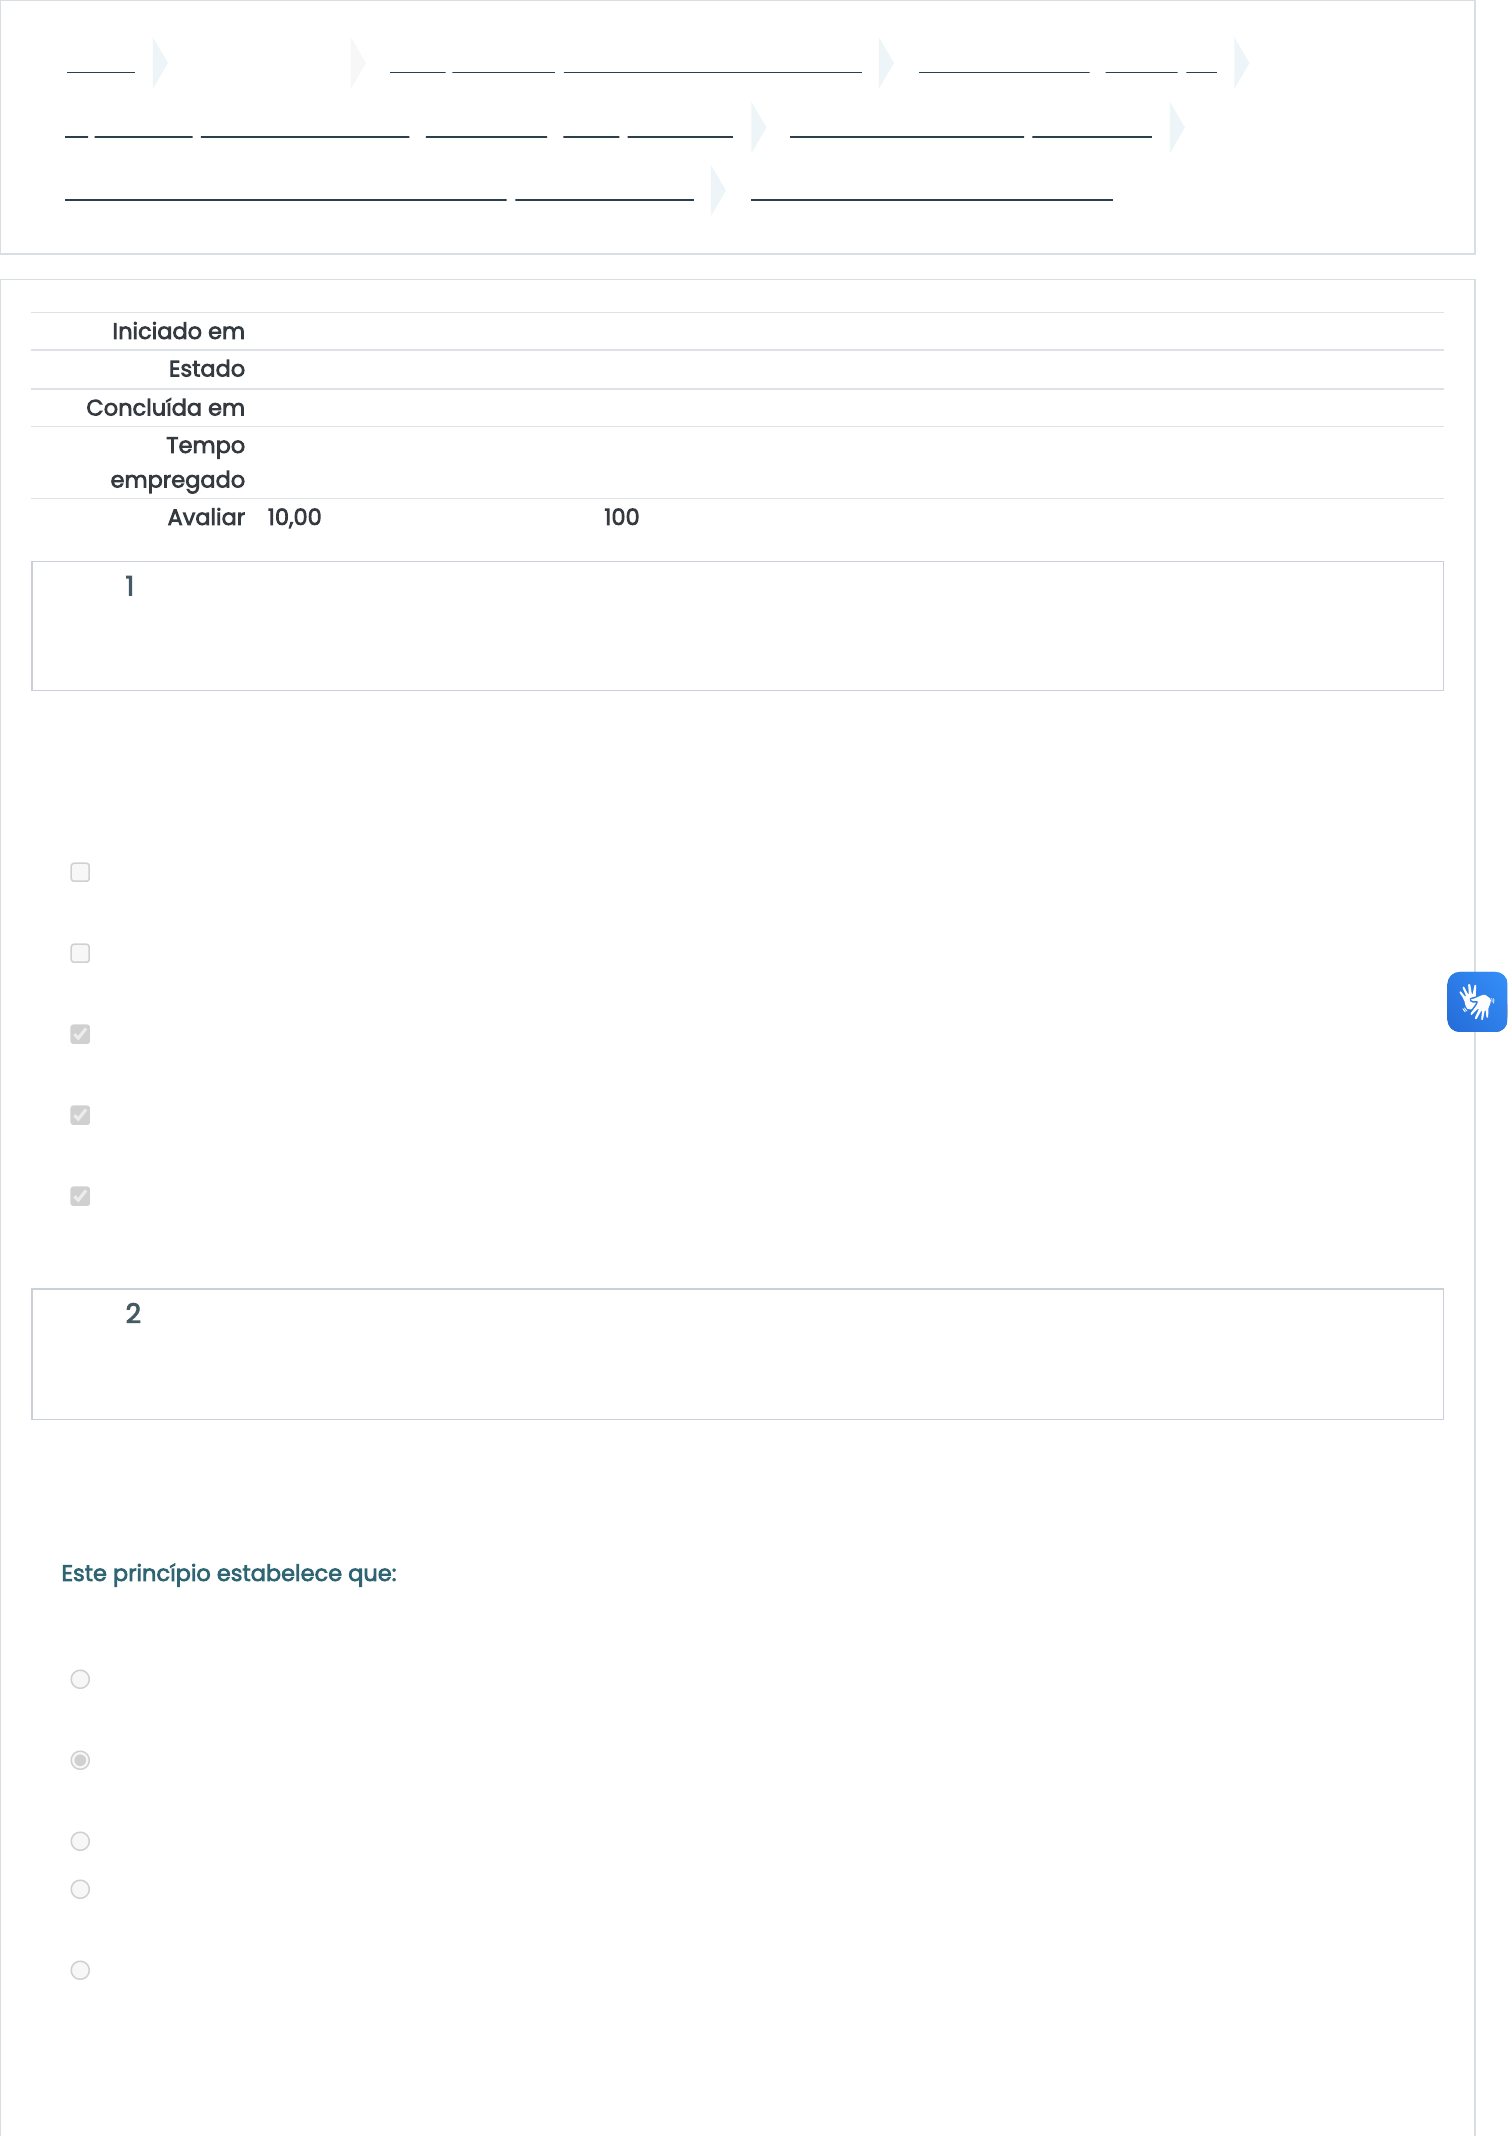Open the first short breadcrumb link

tap(101, 63)
